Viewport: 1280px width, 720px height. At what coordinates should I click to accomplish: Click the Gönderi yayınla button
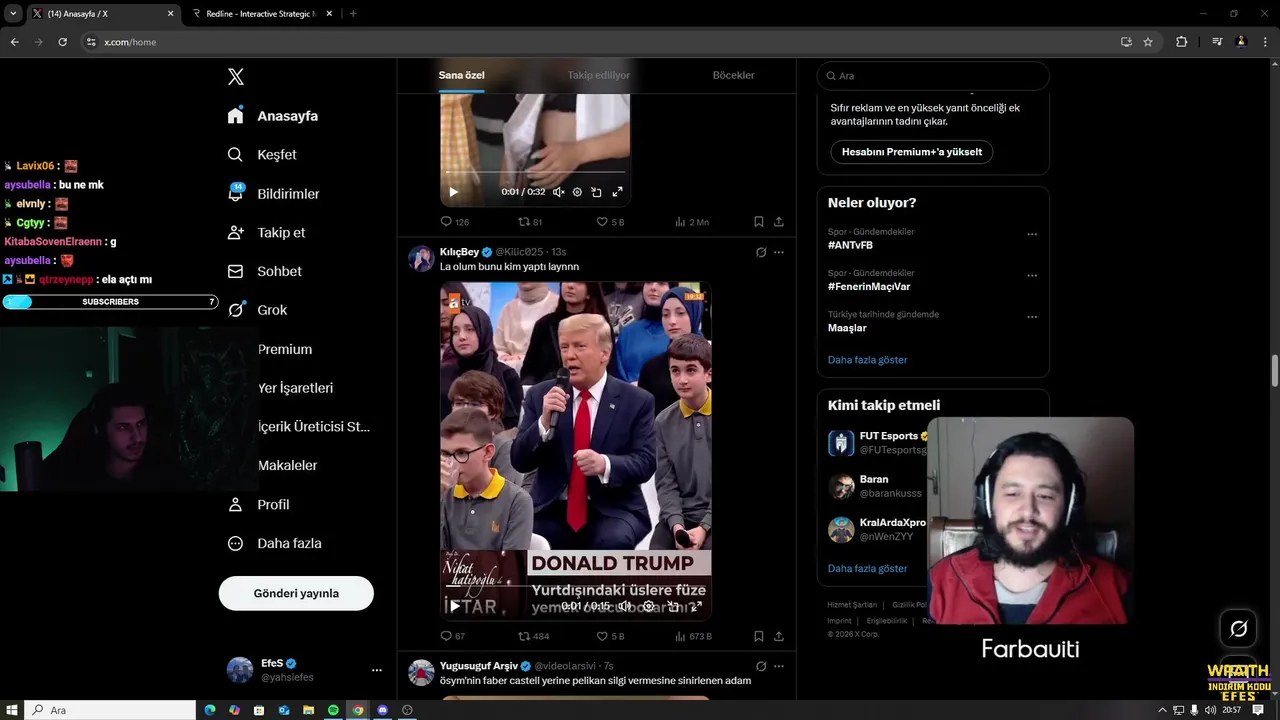click(296, 593)
